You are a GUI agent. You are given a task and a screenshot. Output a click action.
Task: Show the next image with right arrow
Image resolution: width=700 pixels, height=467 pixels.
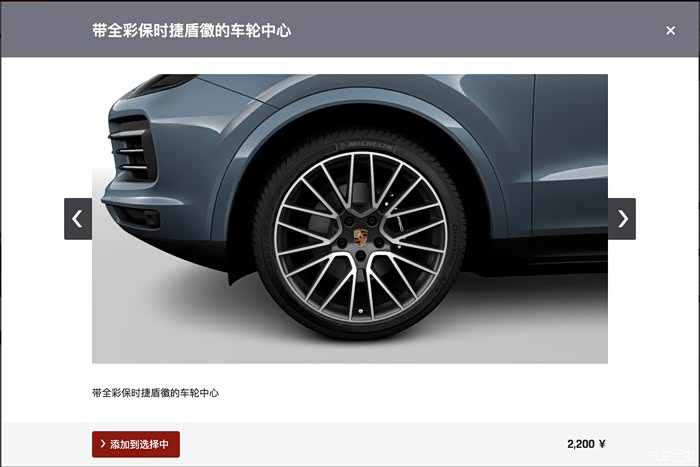pyautogui.click(x=622, y=219)
